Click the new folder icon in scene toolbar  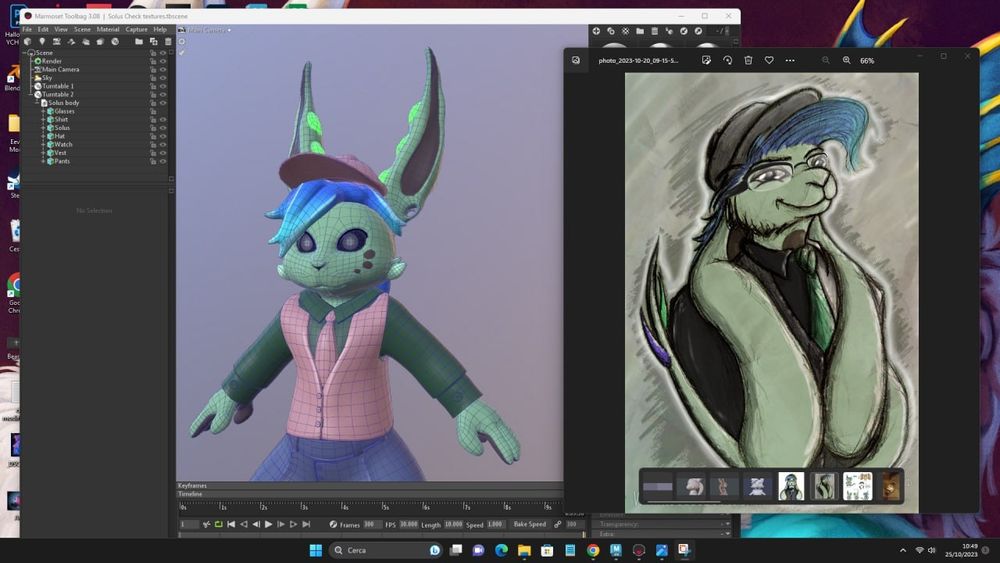[x=139, y=41]
